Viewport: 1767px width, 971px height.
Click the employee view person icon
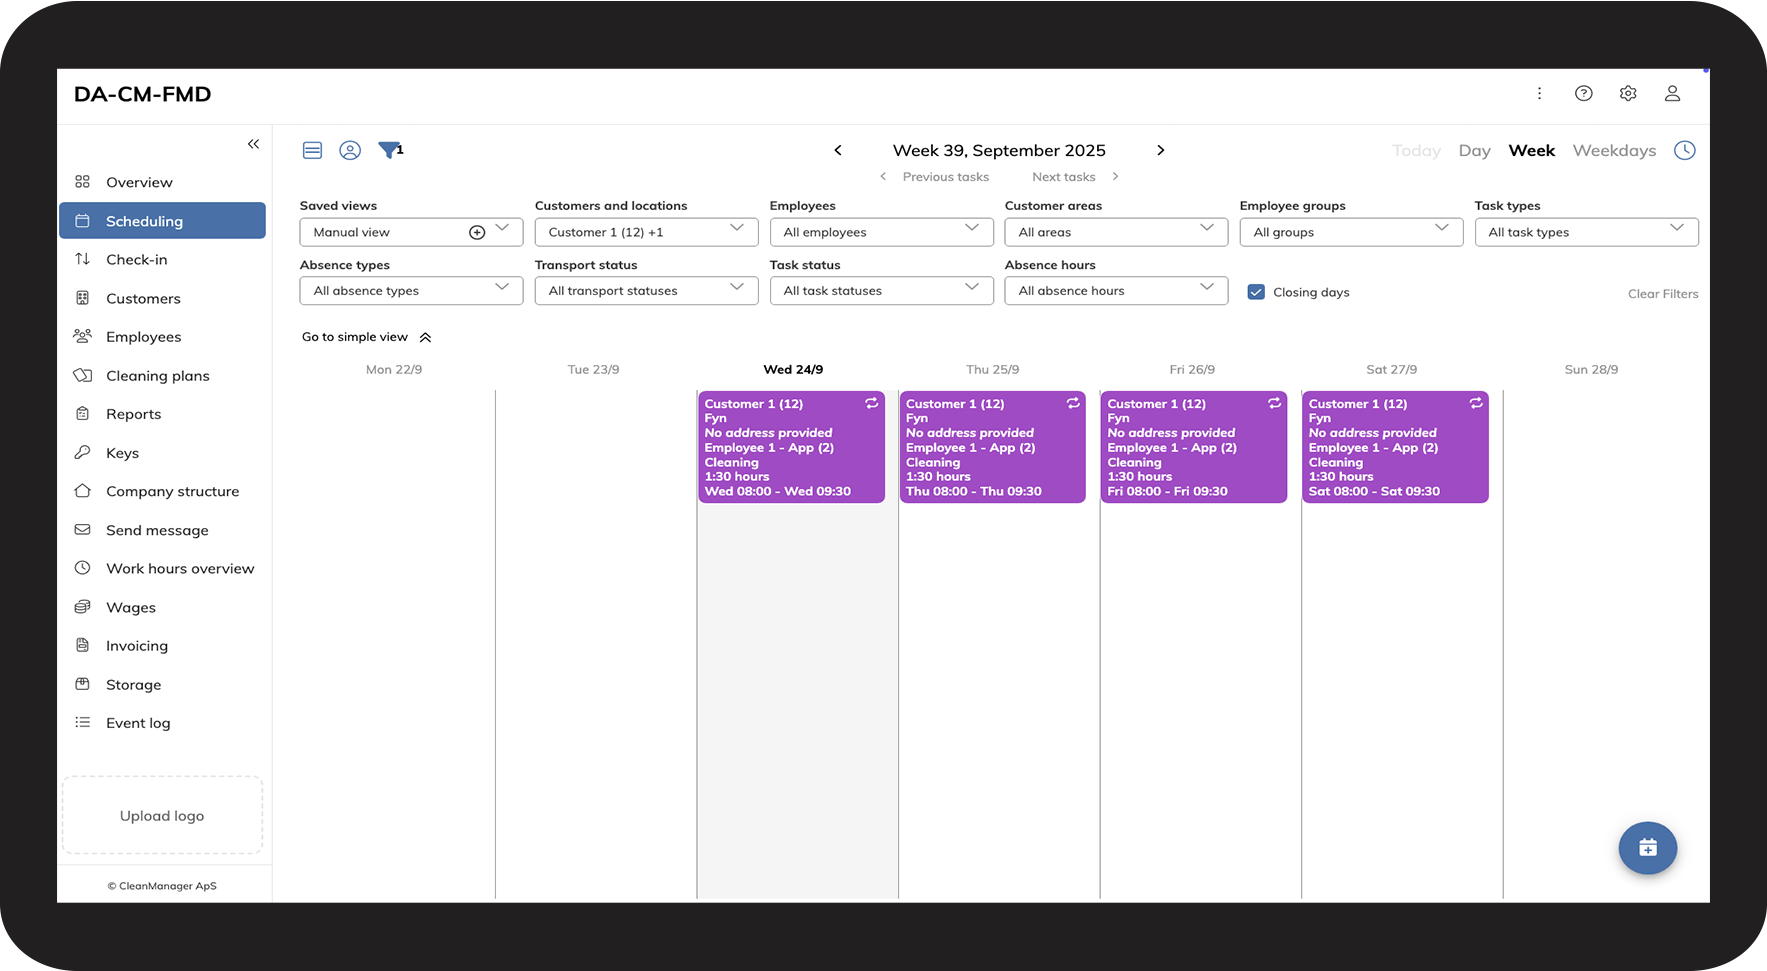[350, 150]
